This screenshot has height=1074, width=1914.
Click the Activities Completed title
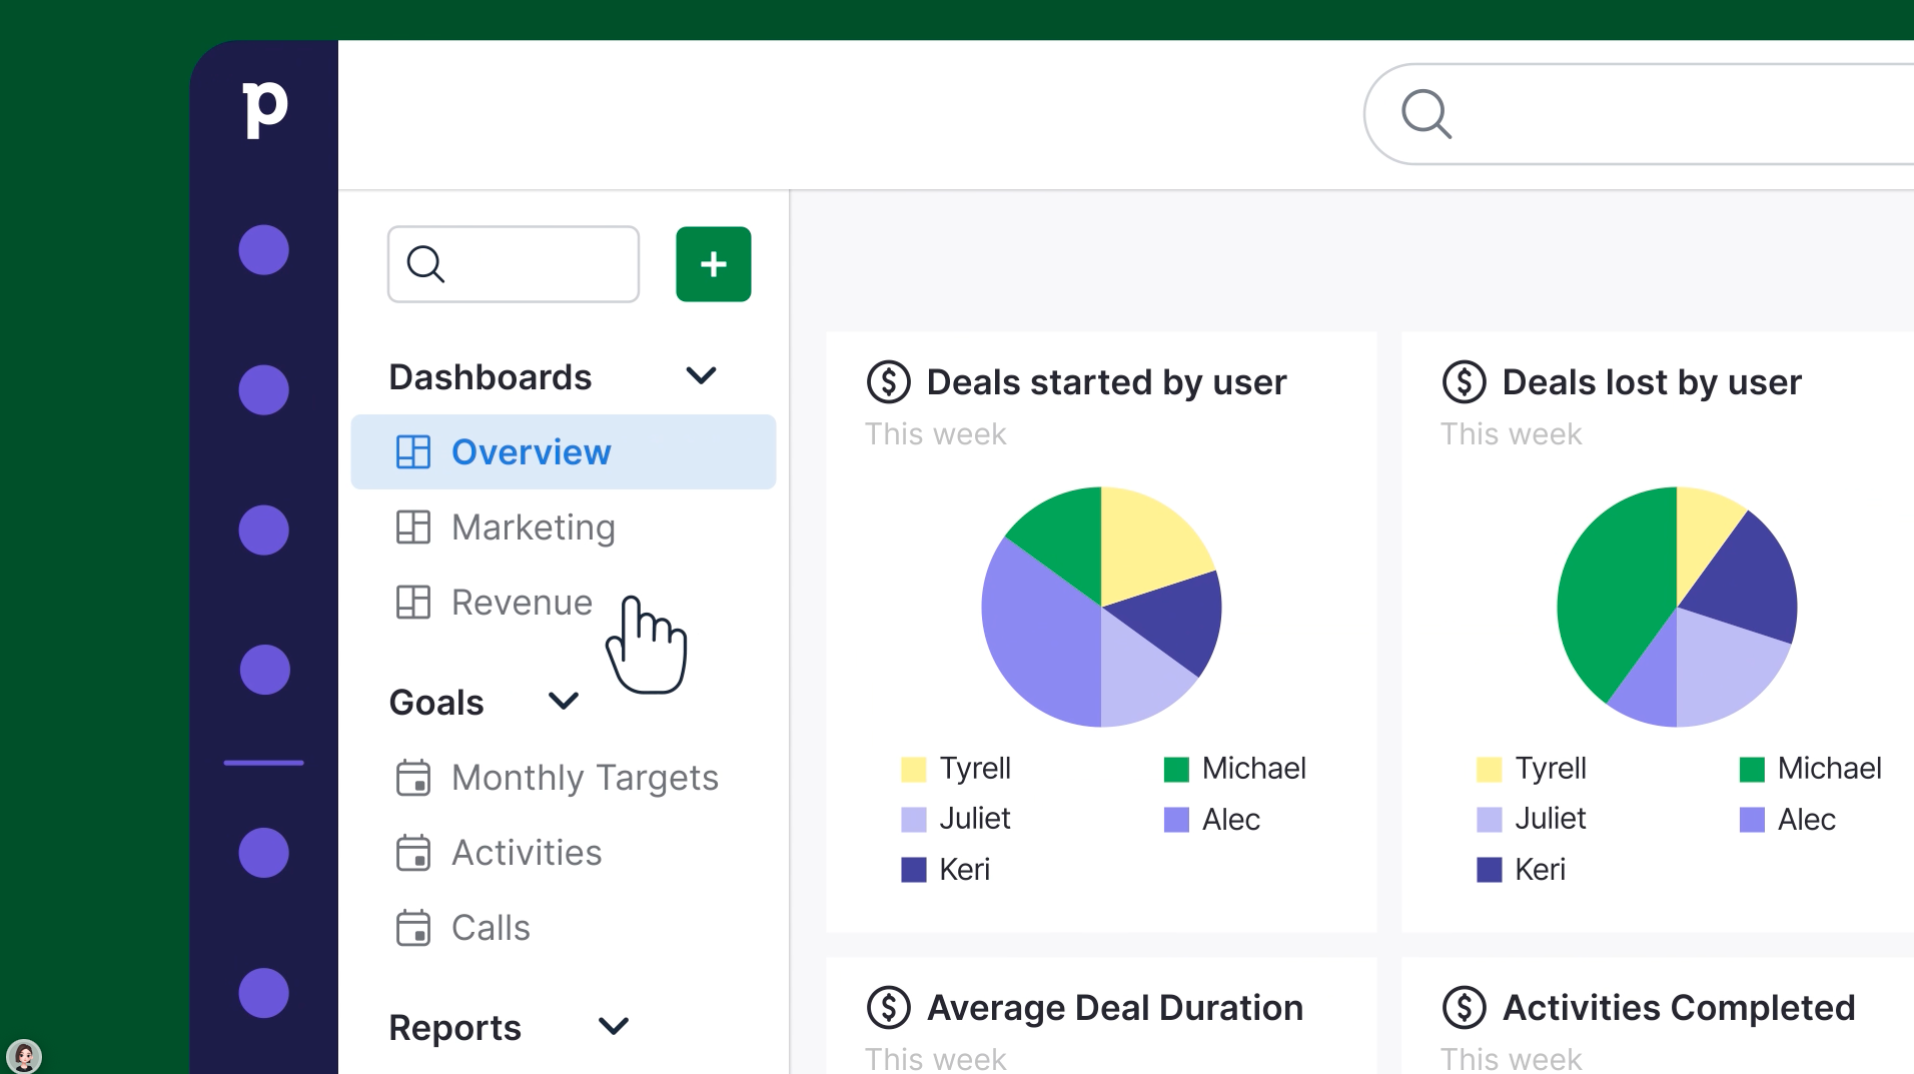point(1678,1007)
